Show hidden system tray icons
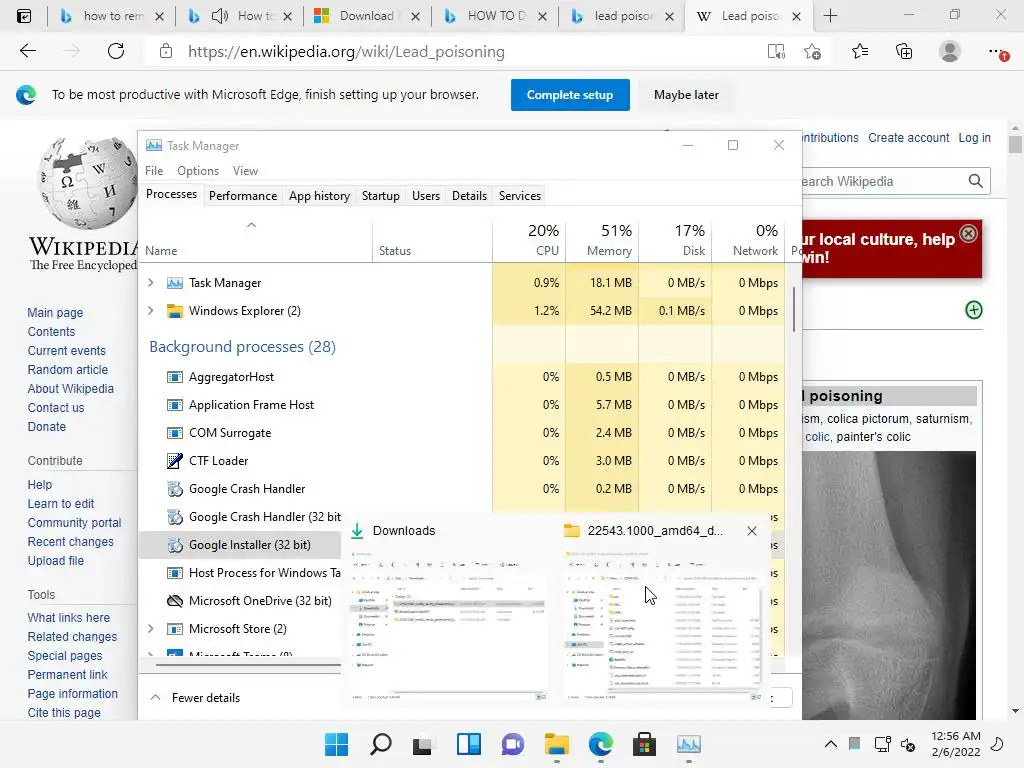This screenshot has width=1024, height=768. (831, 744)
